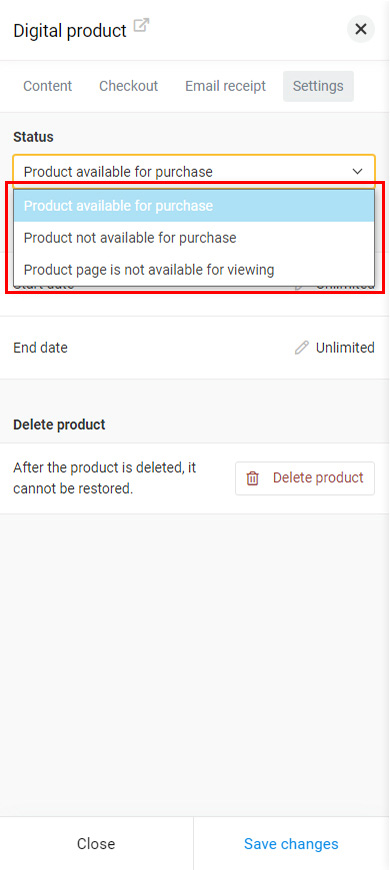Click the Digital product panel title

[x=70, y=31]
